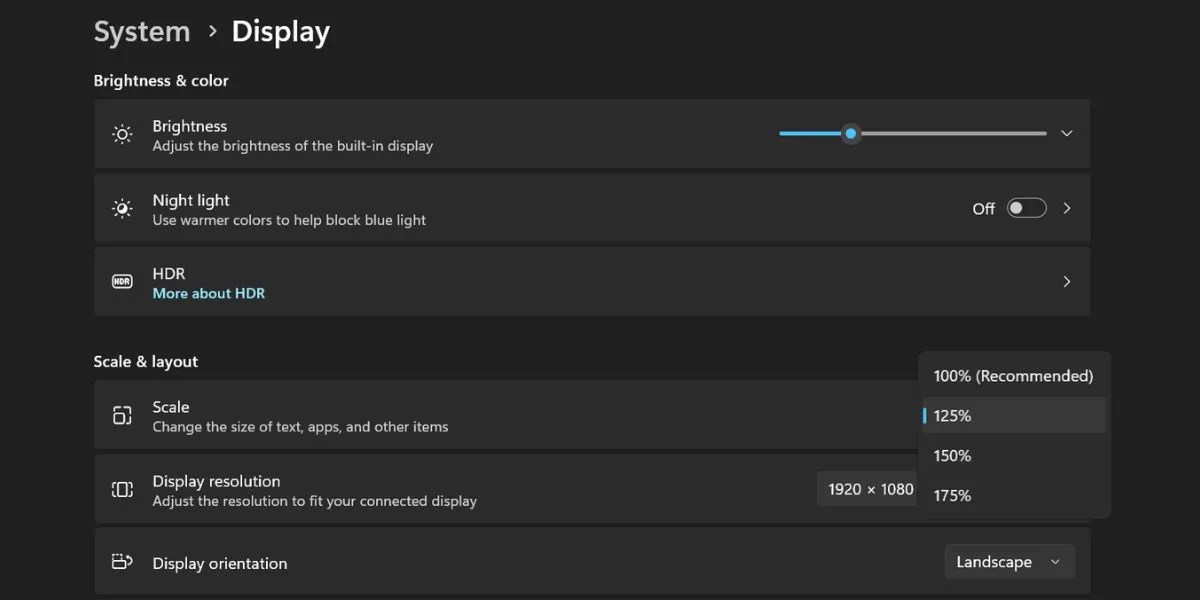Click the Display breadcrumb heading
The image size is (1200, 600).
pos(280,31)
